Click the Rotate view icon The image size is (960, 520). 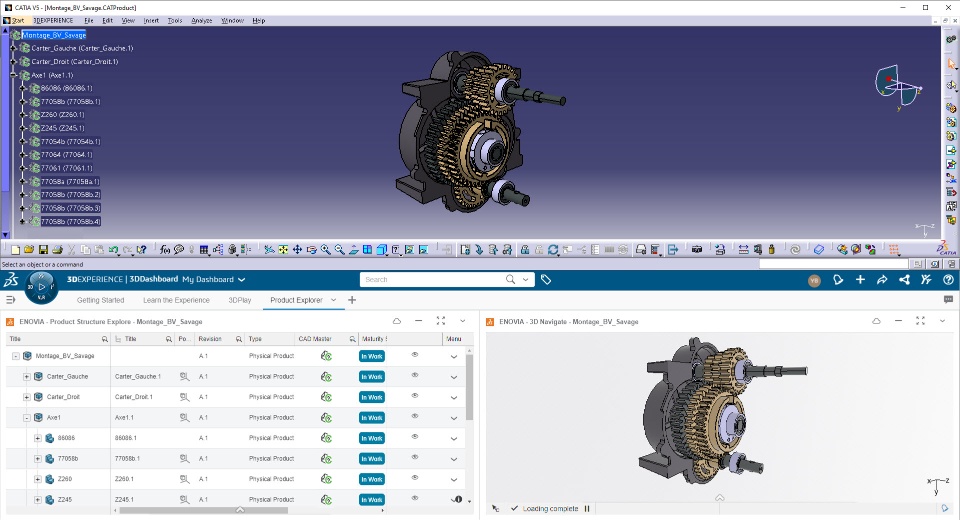pos(311,250)
